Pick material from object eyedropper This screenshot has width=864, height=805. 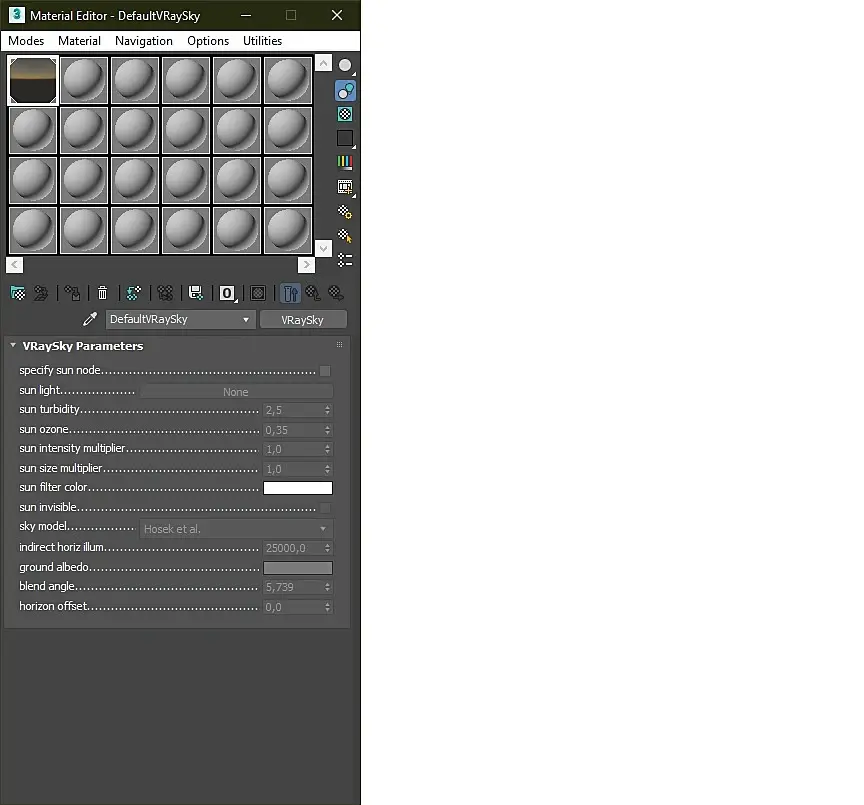click(x=90, y=319)
